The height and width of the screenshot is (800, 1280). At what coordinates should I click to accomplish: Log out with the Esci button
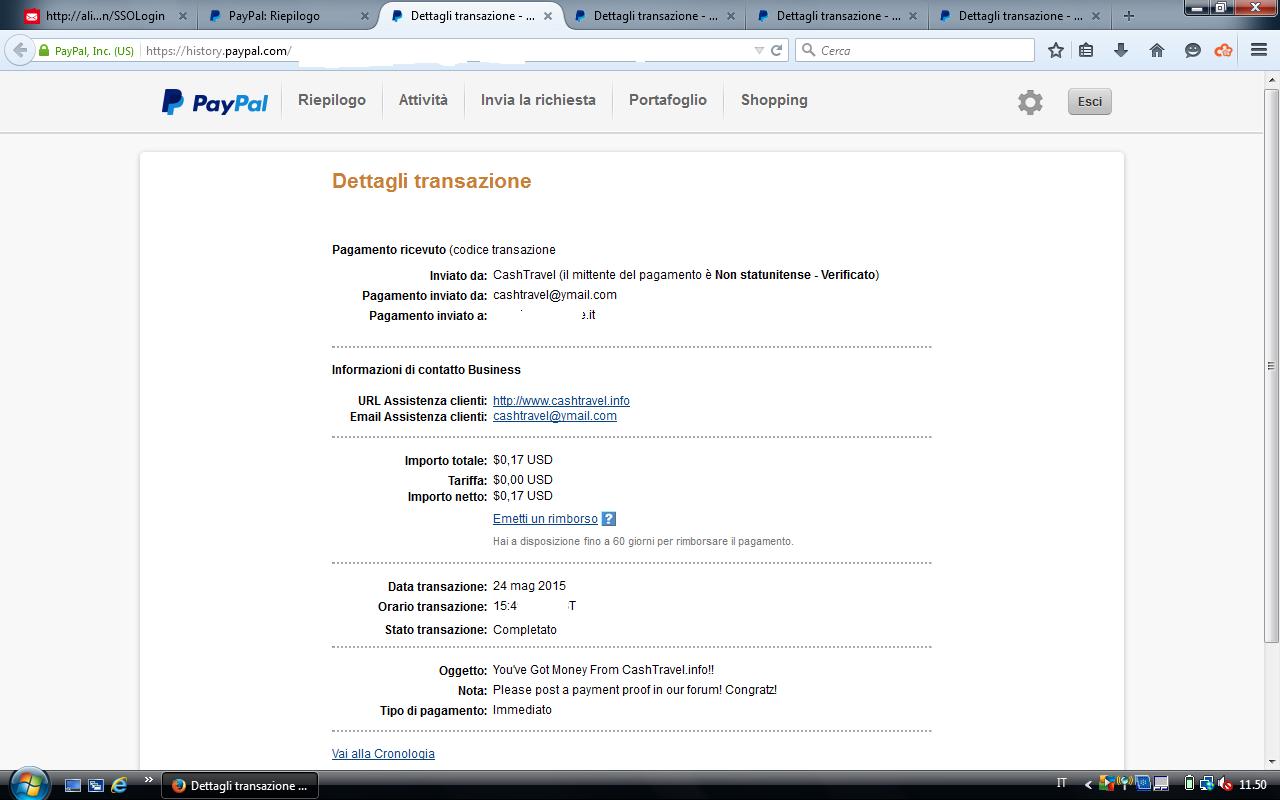coord(1089,101)
